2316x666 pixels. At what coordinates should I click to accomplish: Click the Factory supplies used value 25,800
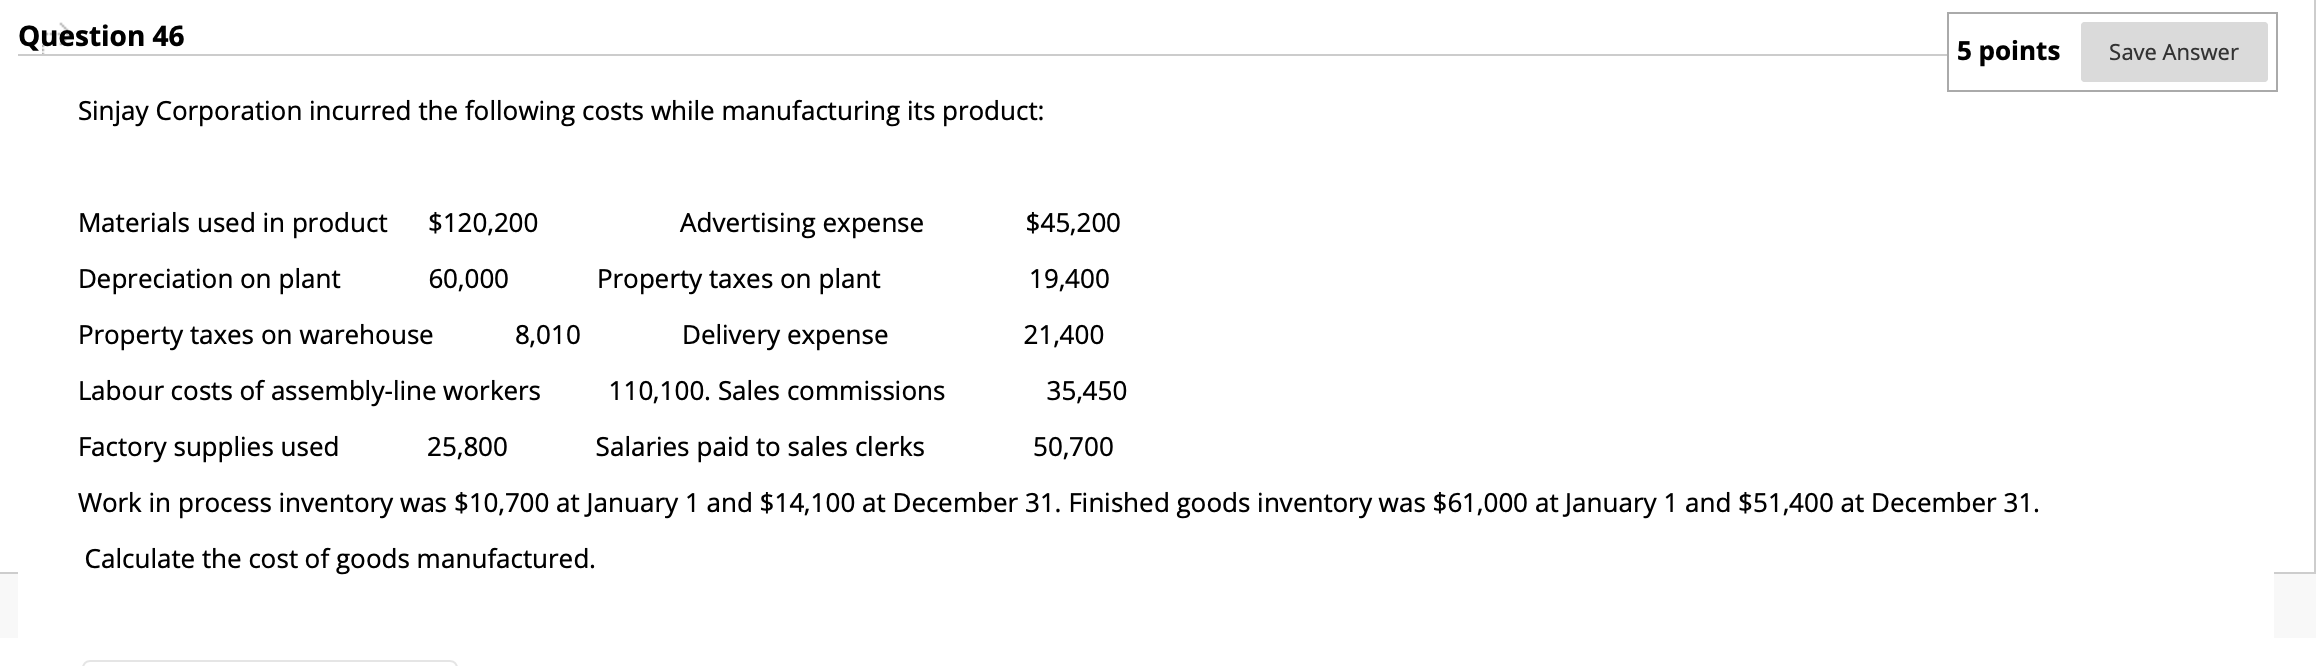pos(466,447)
